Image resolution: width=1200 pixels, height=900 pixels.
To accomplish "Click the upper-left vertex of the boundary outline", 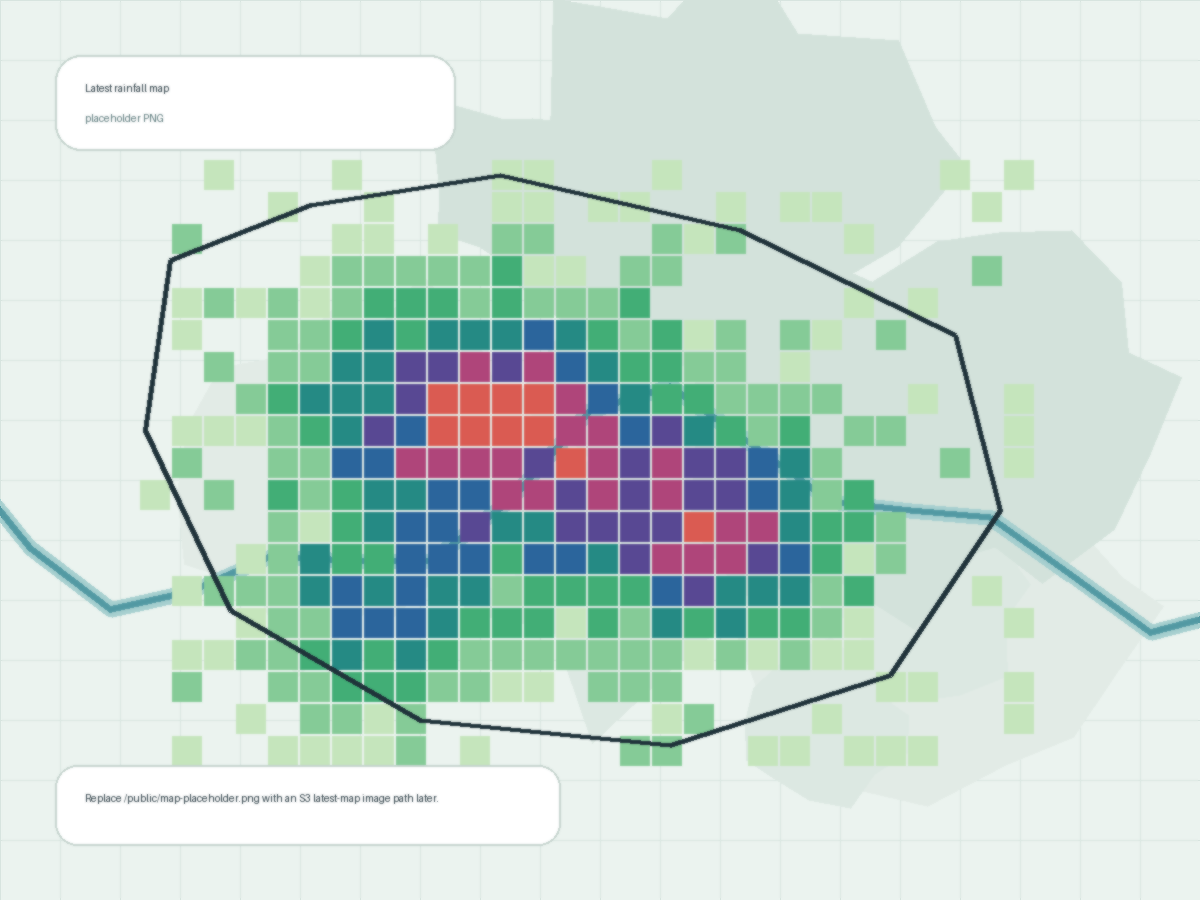I will 171,261.
